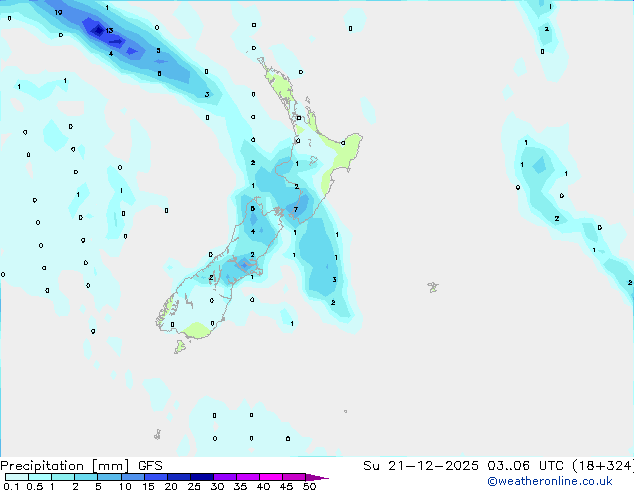This screenshot has width=634, height=490.
Task: Click the 35–40 mm violet legend swatch
Action: click(248, 477)
